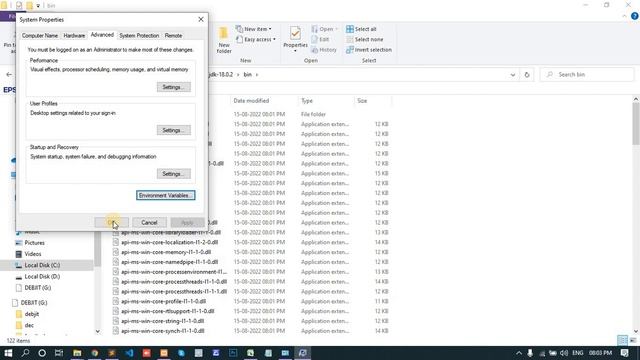
Task: Switch to System Protection tab
Action: [139, 36]
